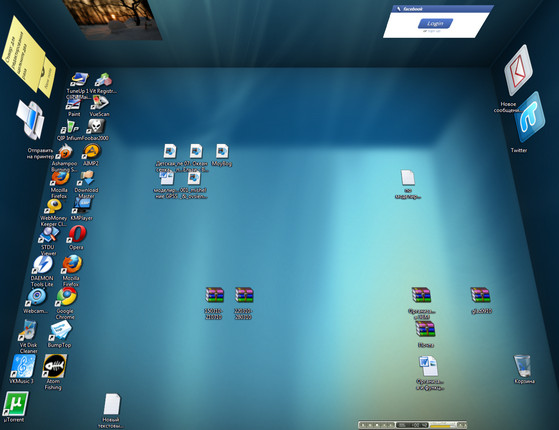Open the Opera browser shortcut
The width and height of the screenshot is (559, 430).
[x=77, y=235]
